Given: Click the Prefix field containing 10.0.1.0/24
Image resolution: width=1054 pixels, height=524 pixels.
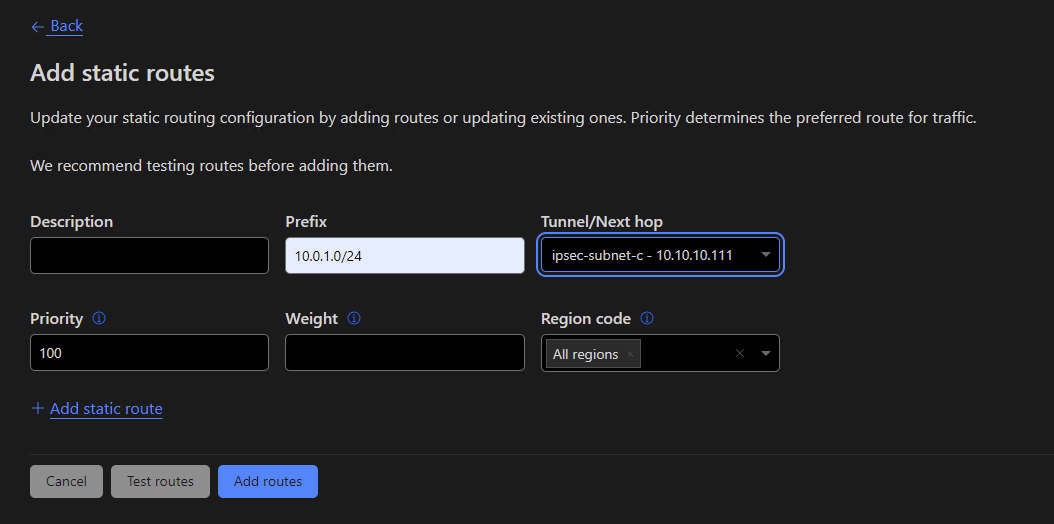Looking at the screenshot, I should (x=404, y=255).
